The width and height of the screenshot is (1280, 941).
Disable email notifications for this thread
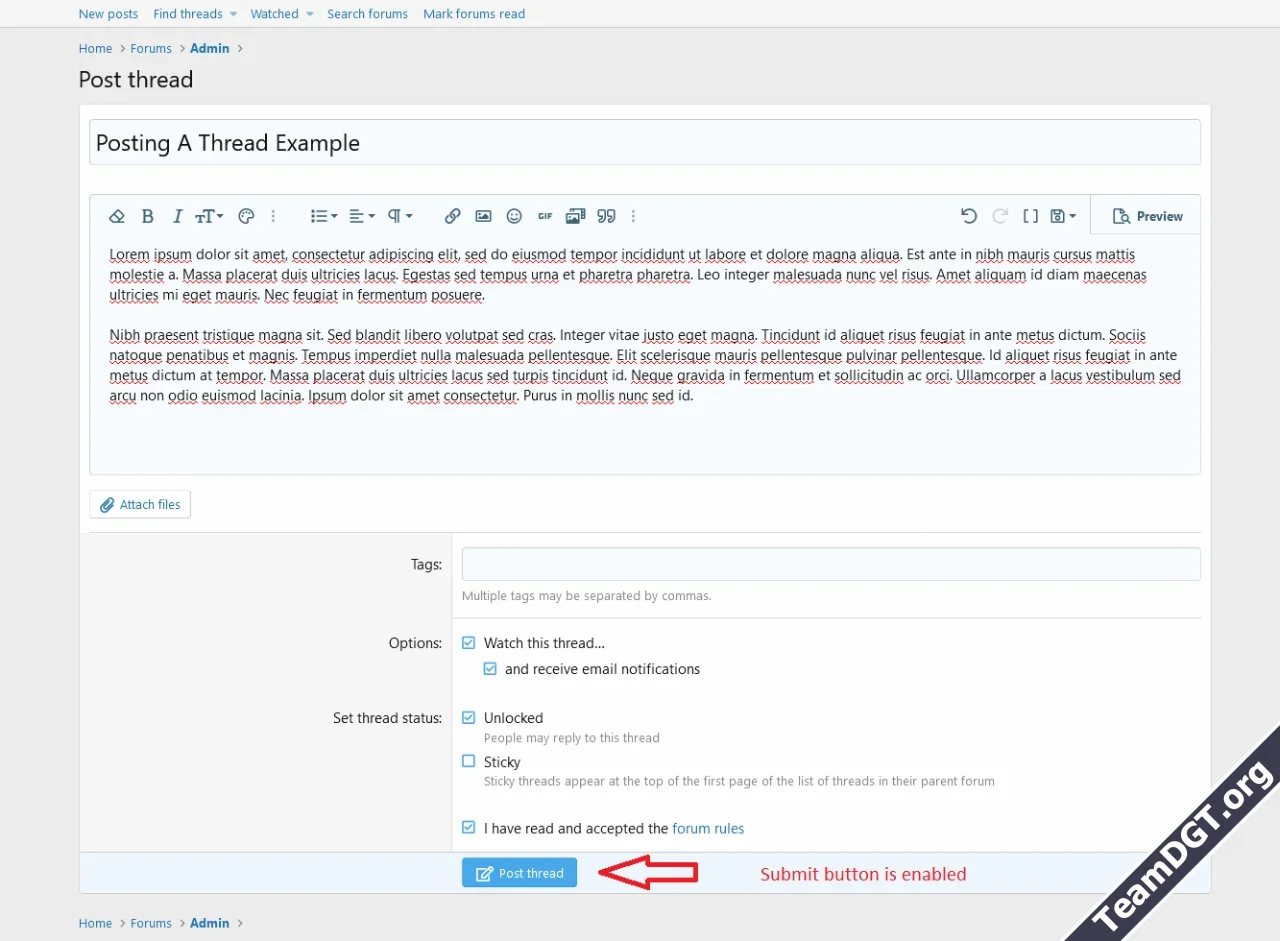490,668
